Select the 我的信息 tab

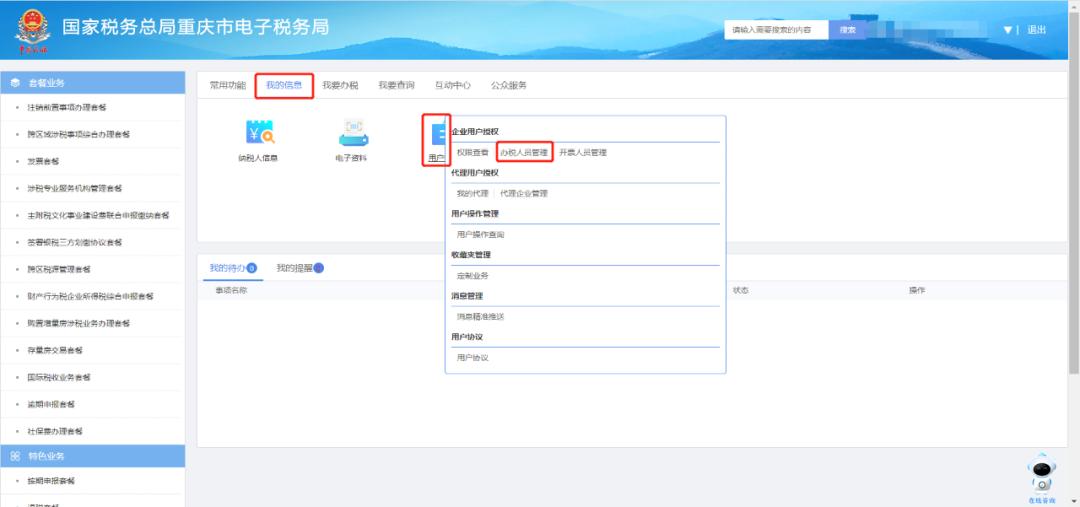pyautogui.click(x=284, y=86)
